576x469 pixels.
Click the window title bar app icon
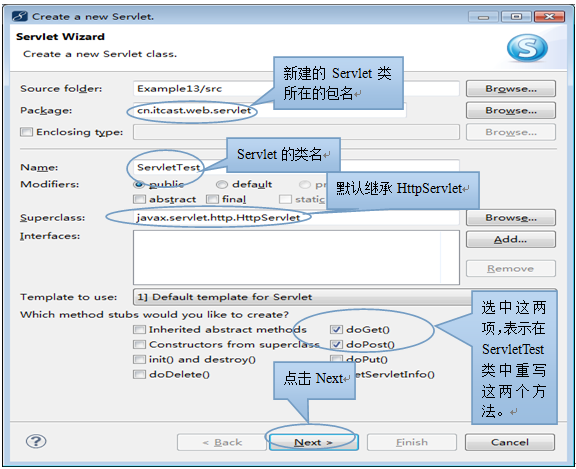19,17
